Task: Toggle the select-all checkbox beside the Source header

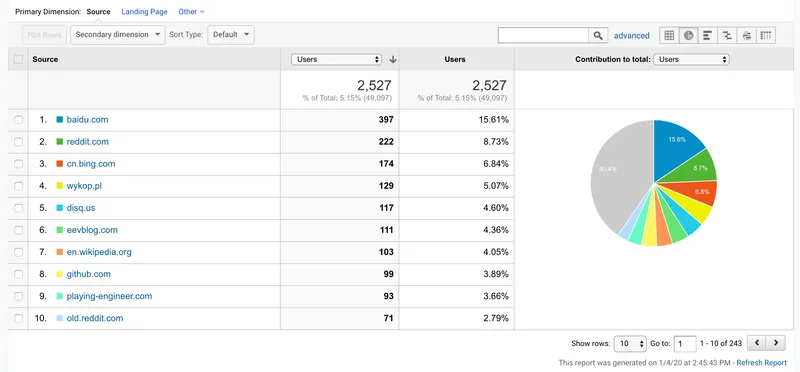Action: (x=18, y=59)
